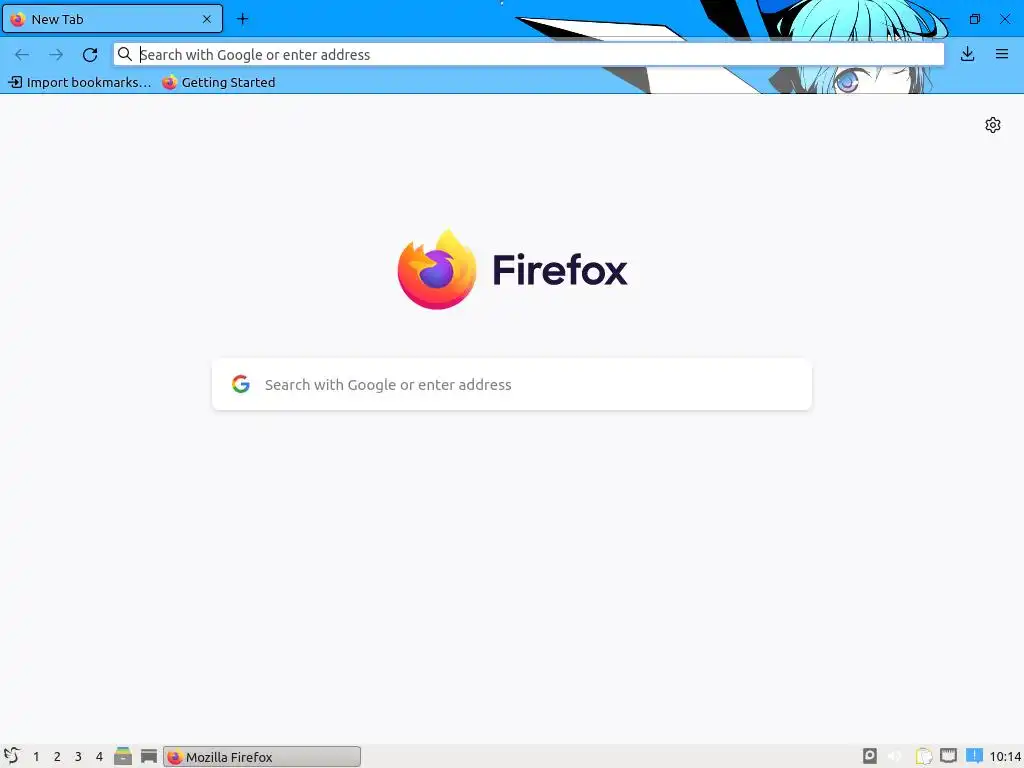Screen dimensions: 1024x768
Task: Open the screenshot tray icon
Action: (870, 756)
